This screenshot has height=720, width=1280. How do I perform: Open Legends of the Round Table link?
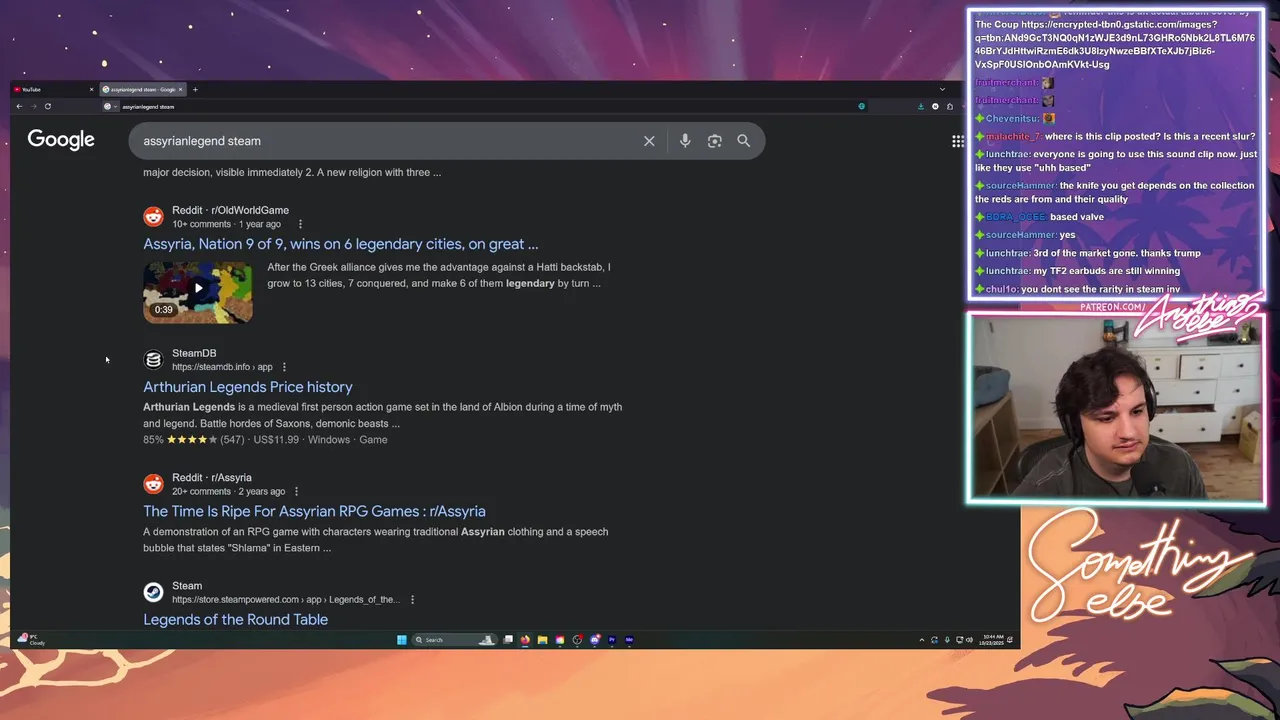[235, 619]
